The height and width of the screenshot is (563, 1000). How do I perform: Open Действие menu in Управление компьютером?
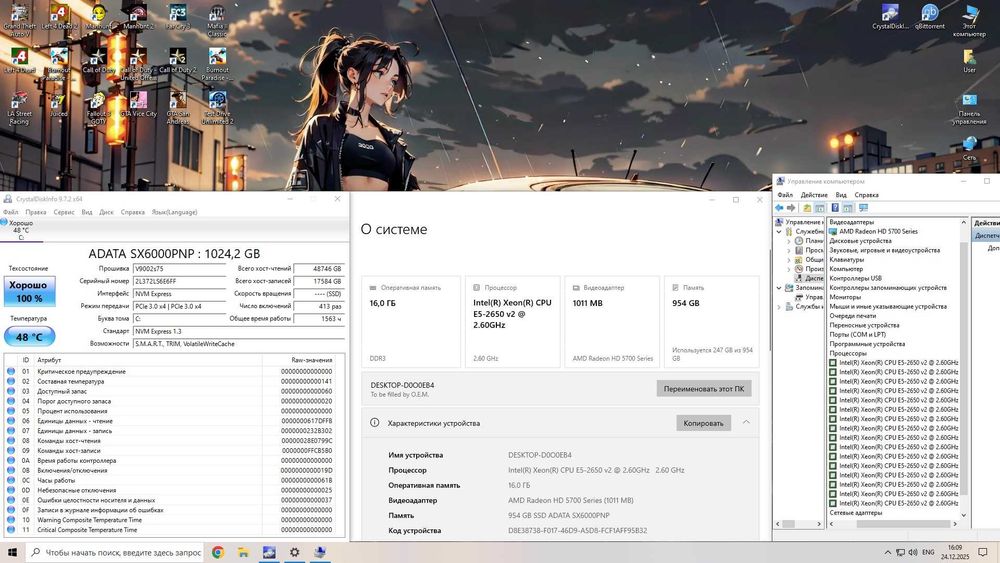click(x=814, y=195)
